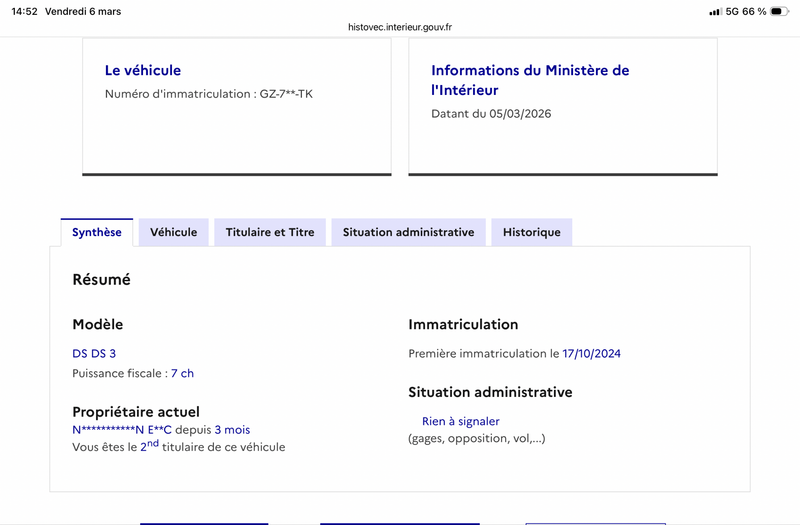Go to the Historique tab

(532, 232)
